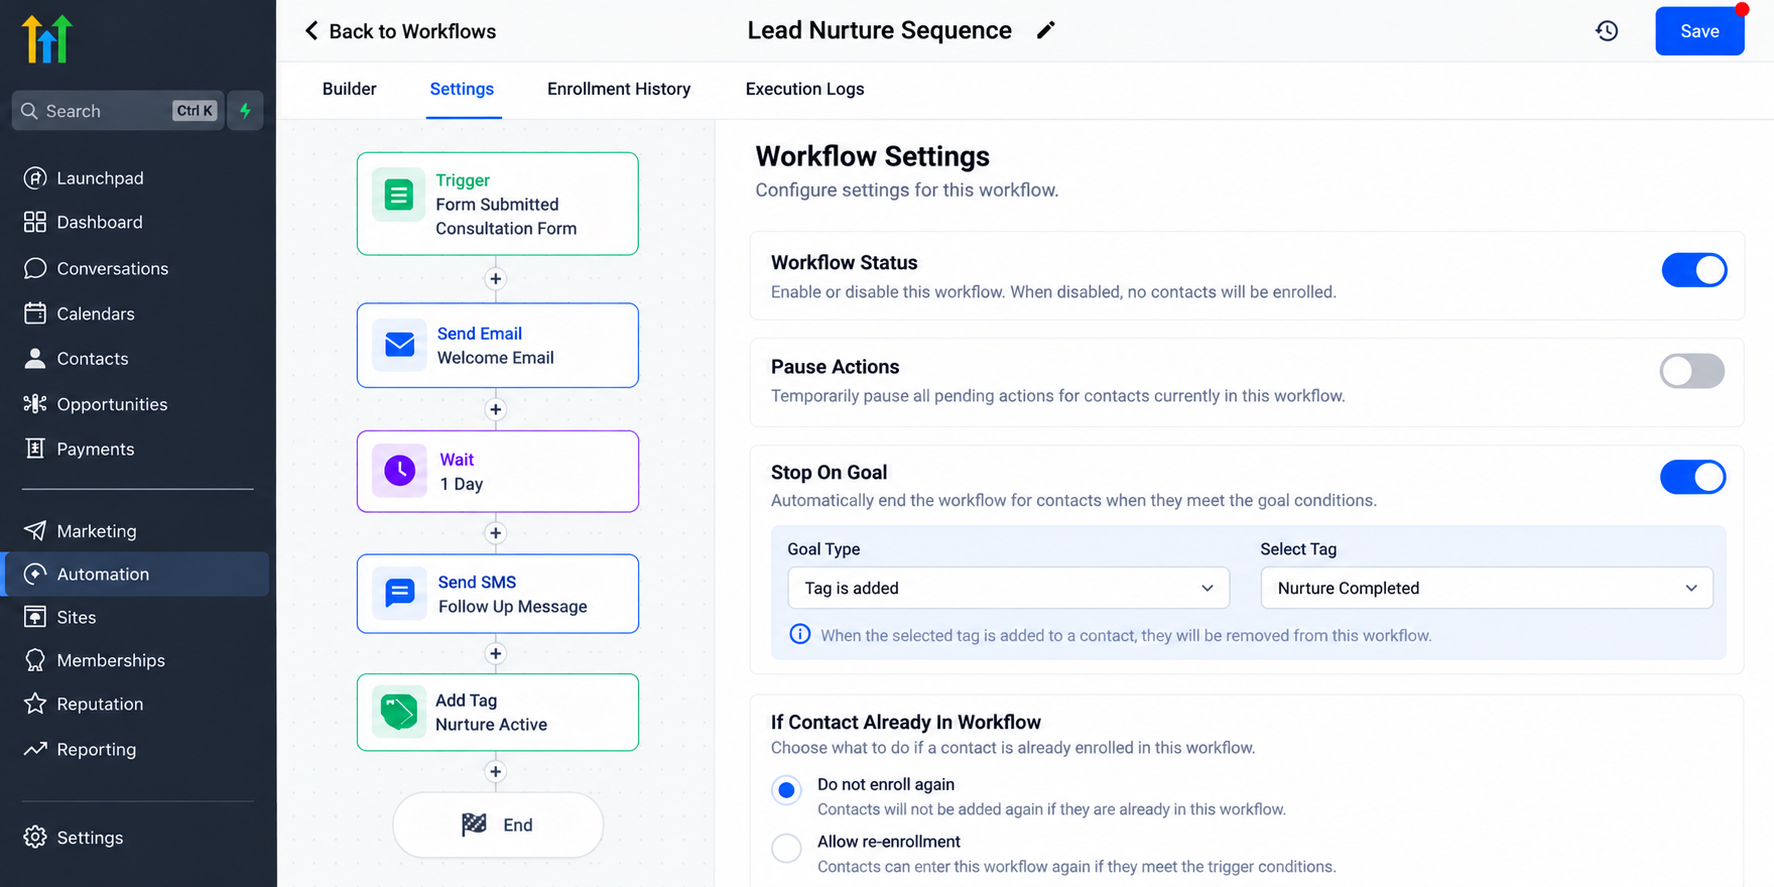Click the Send SMS message icon

(399, 593)
